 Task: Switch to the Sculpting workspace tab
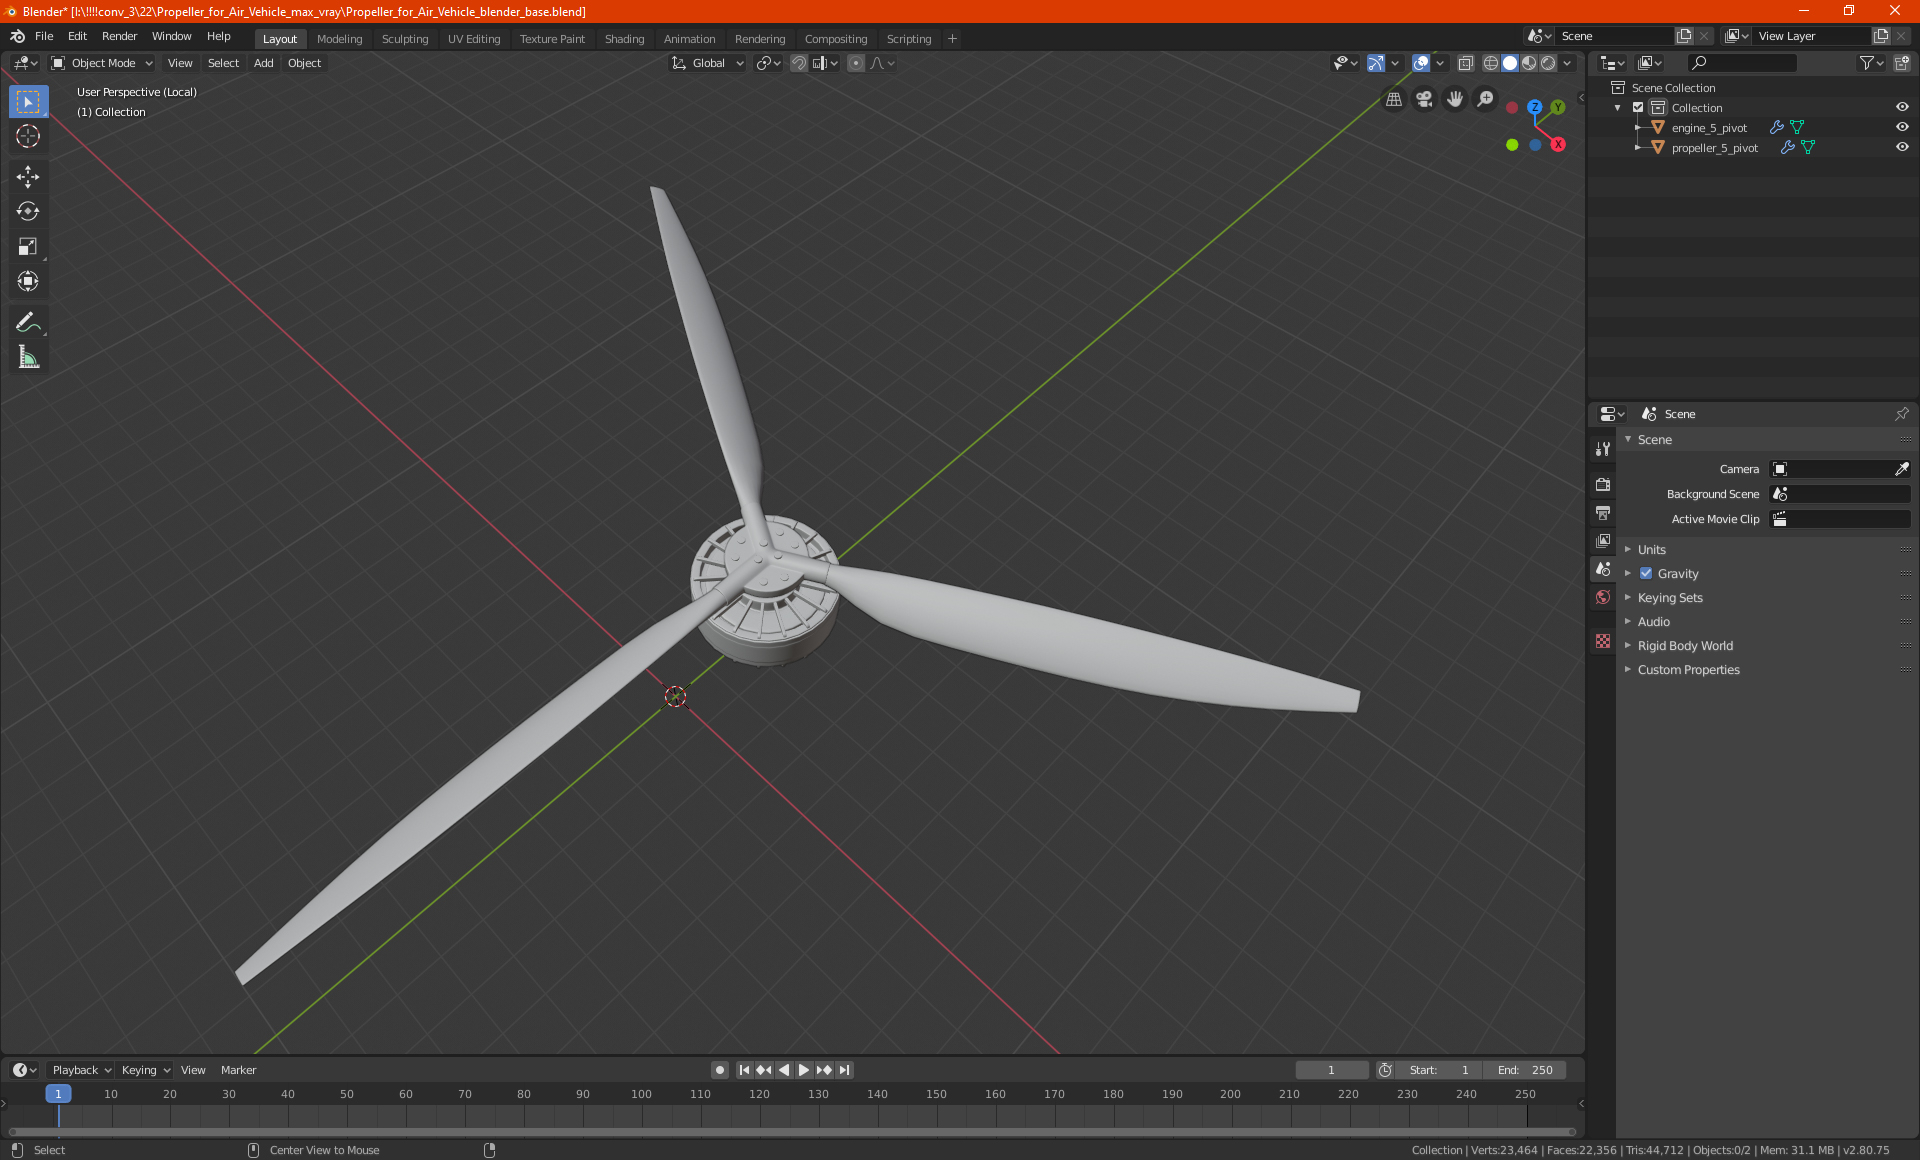click(404, 39)
